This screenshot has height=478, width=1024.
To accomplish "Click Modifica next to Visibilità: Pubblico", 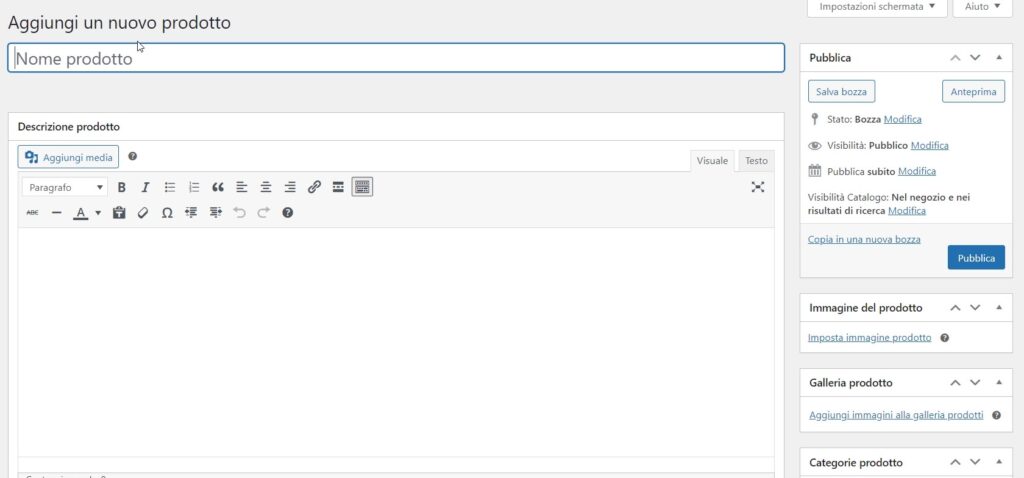I will (x=929, y=146).
